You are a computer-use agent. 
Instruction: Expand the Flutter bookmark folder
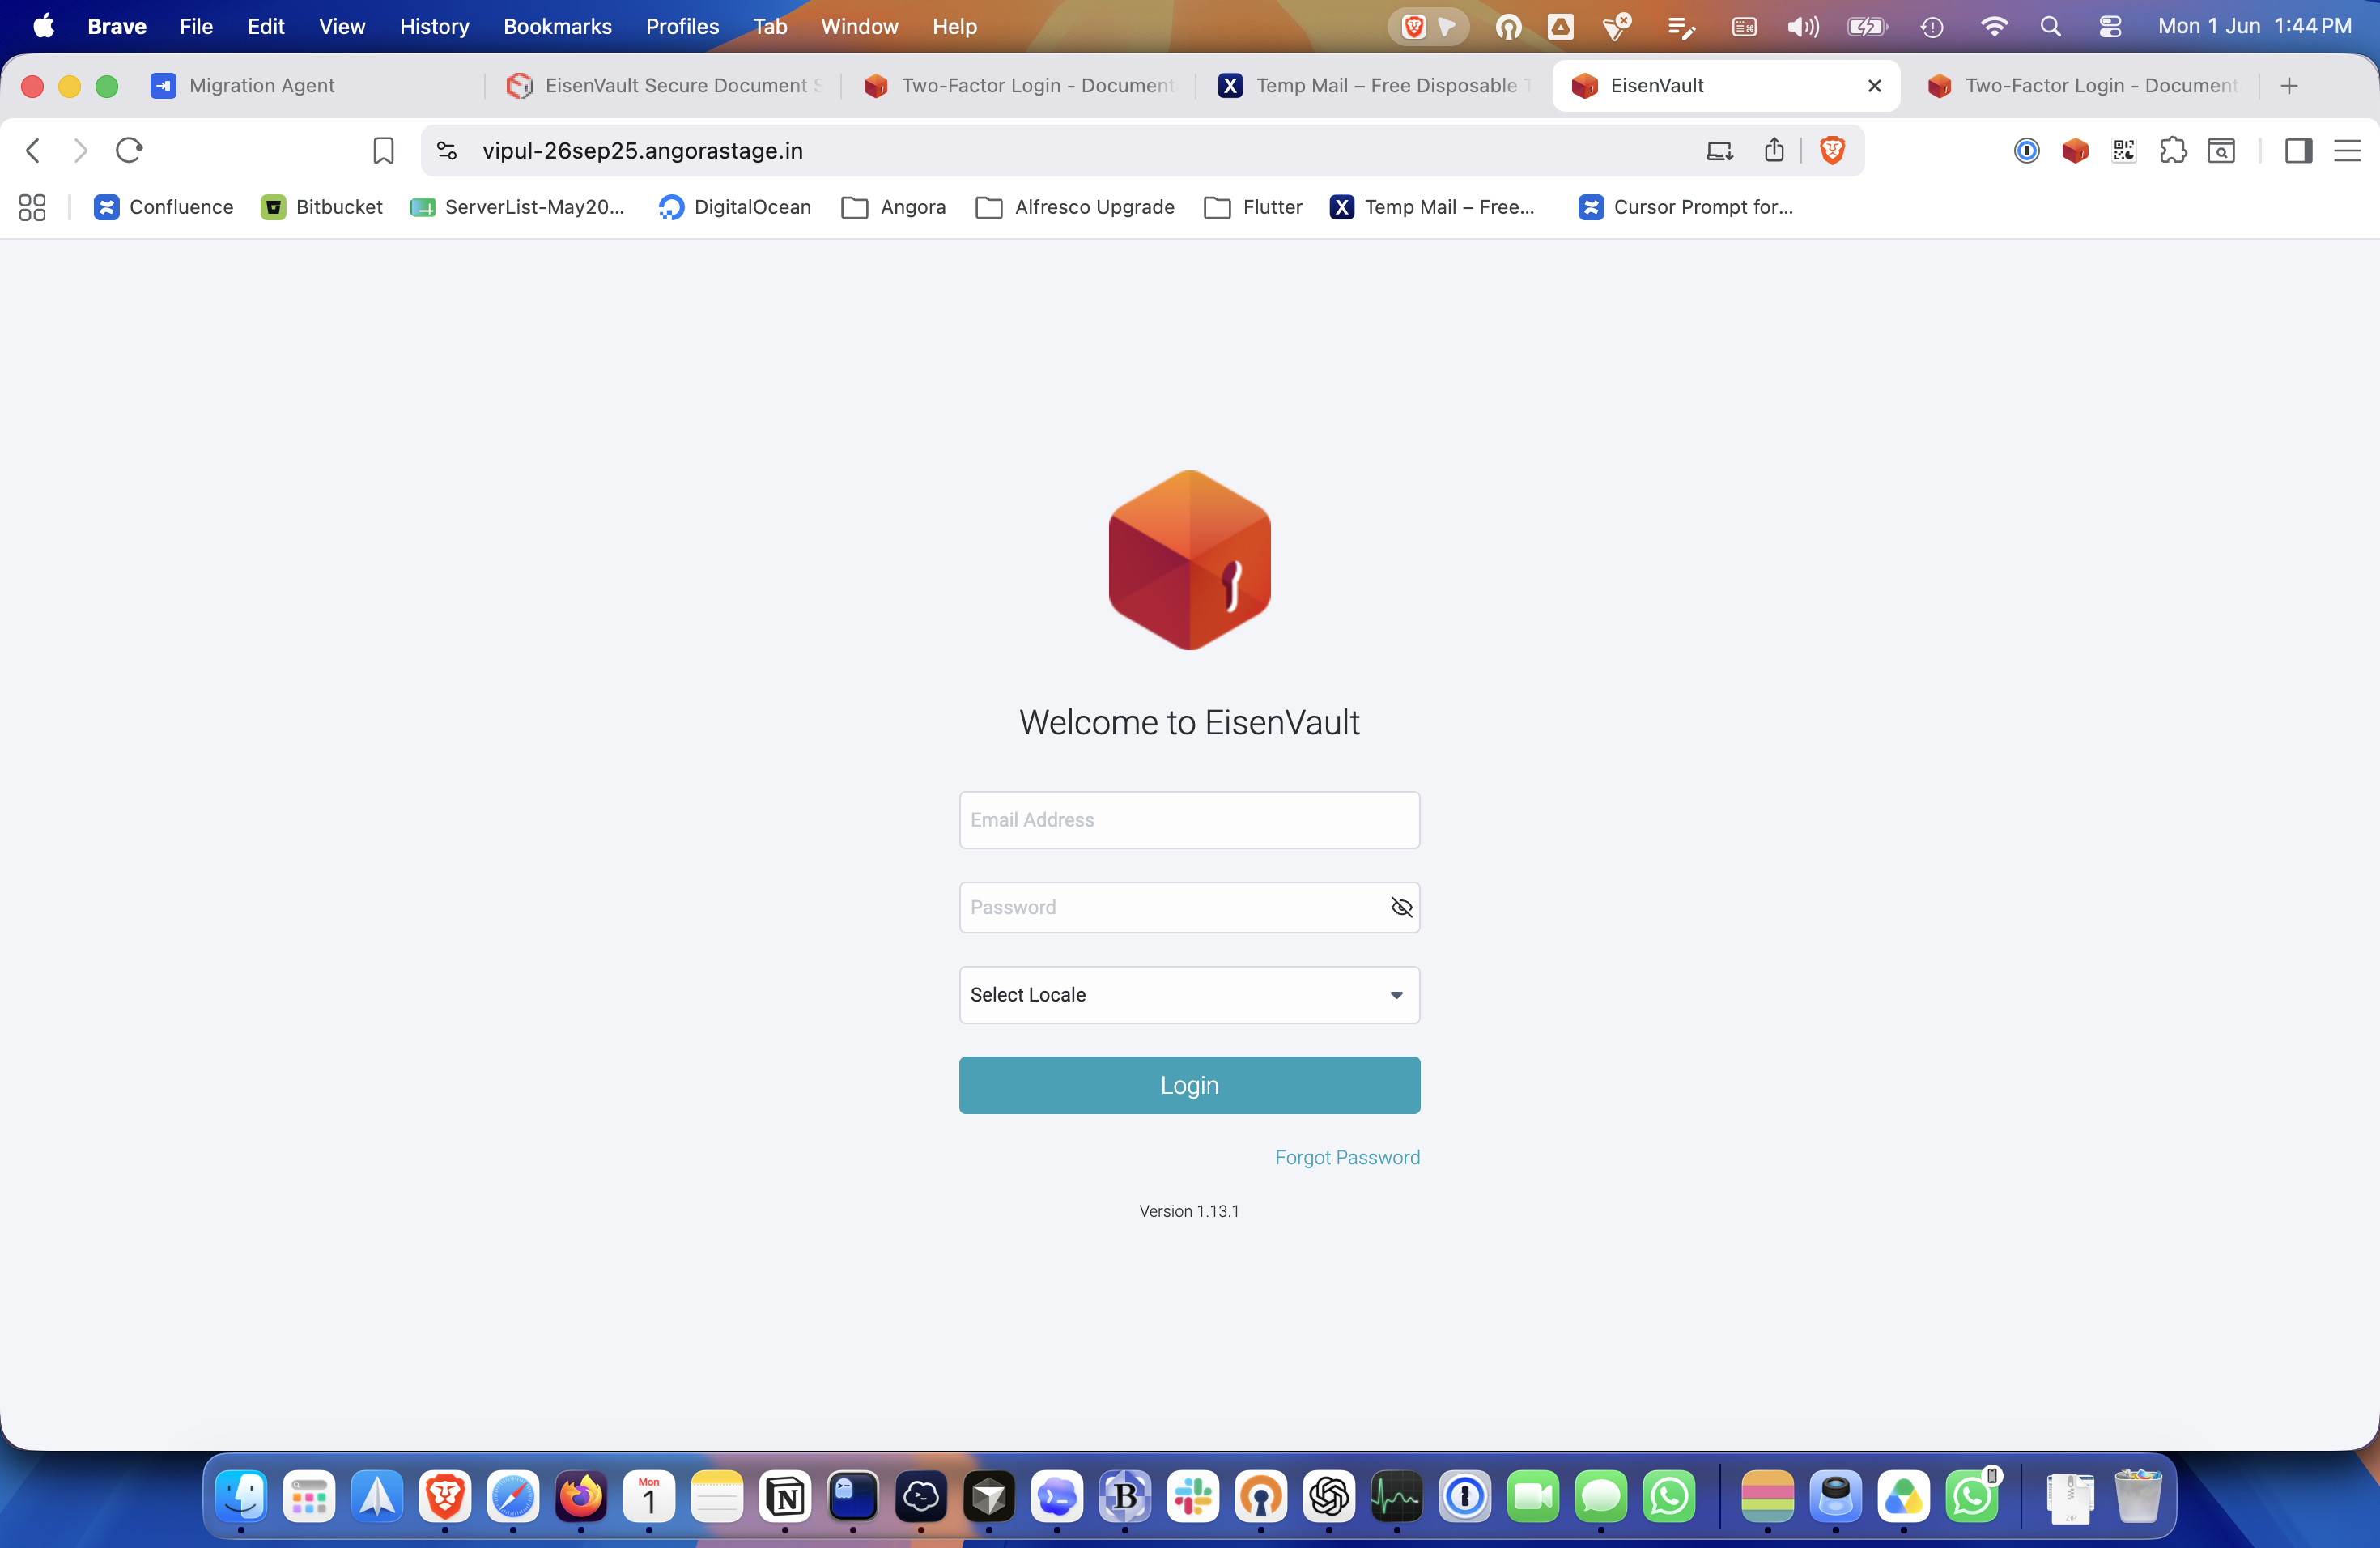click(x=1253, y=207)
